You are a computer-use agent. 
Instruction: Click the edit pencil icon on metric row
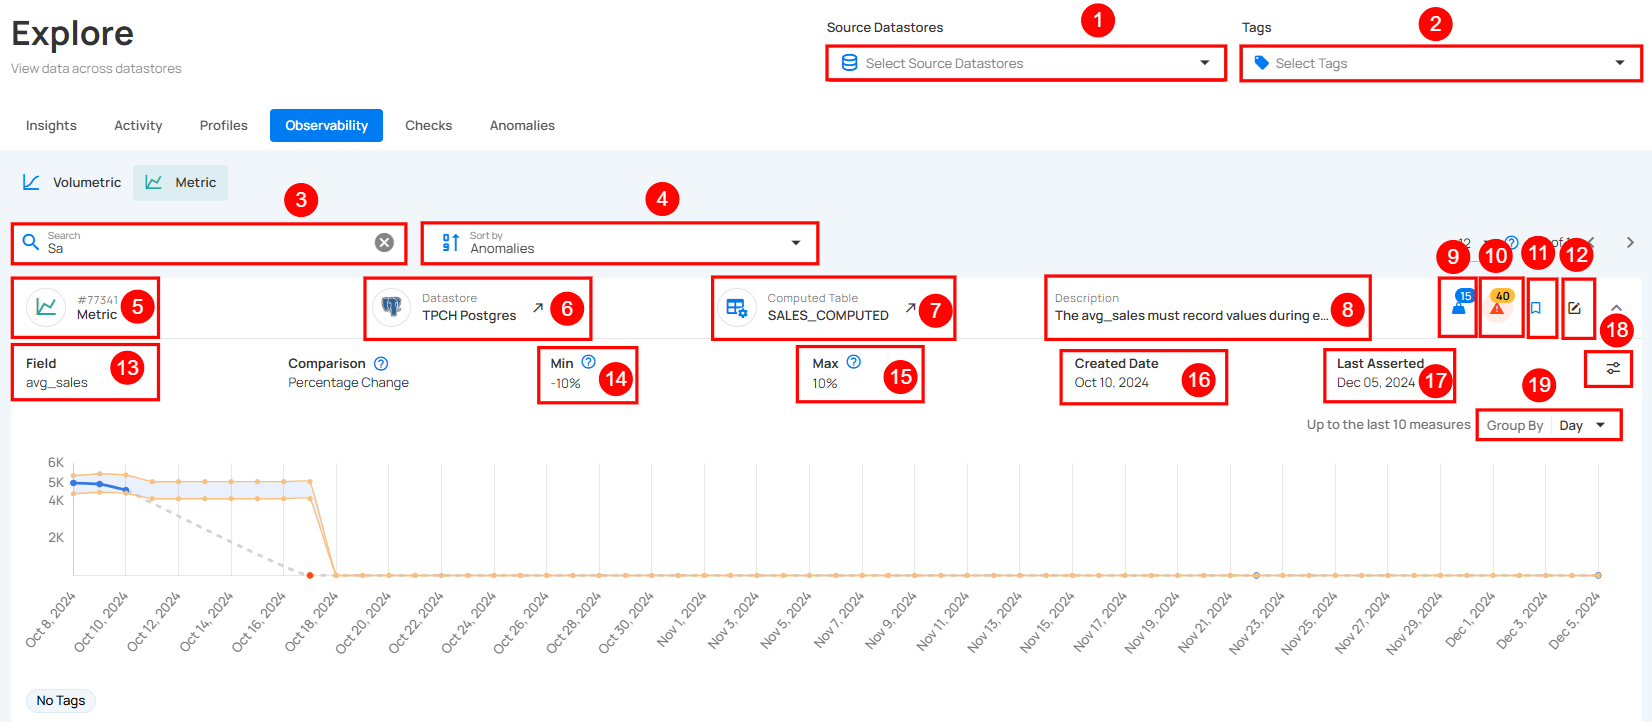pos(1574,308)
